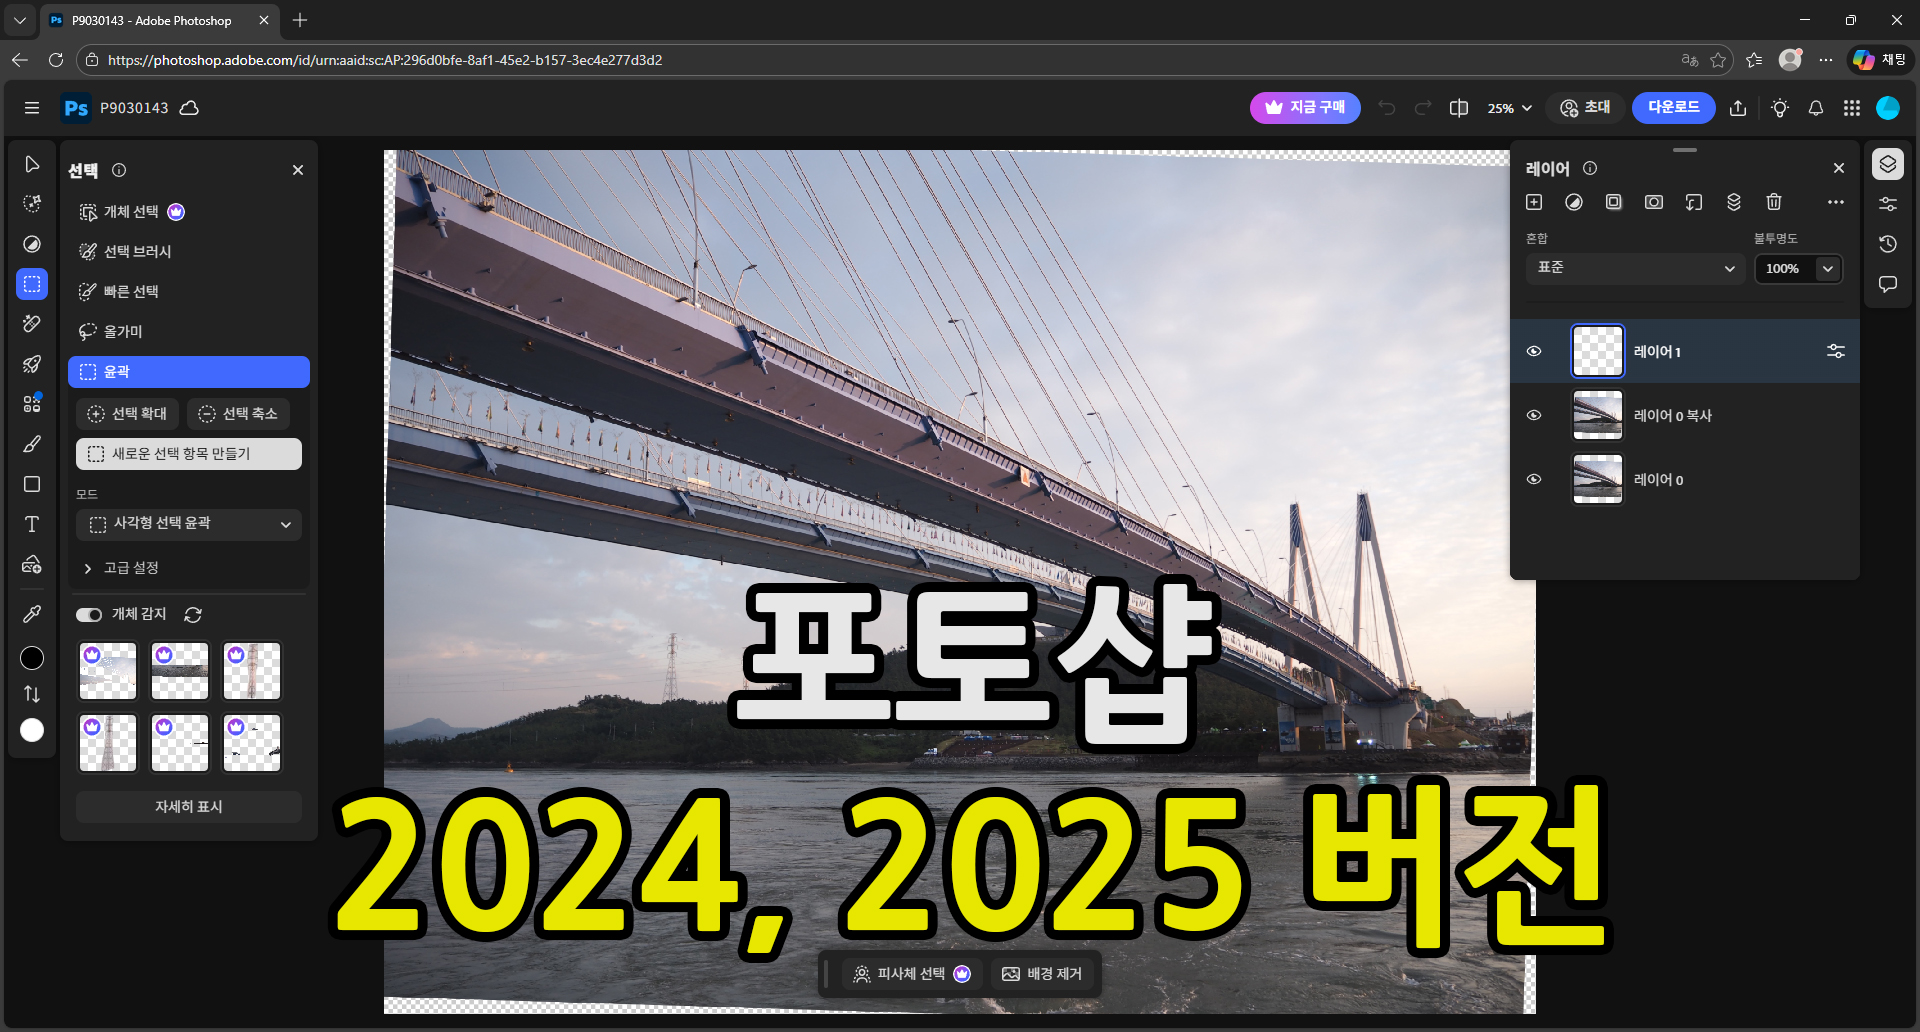Open the share export icon
This screenshot has height=1032, width=1920.
coord(1738,108)
